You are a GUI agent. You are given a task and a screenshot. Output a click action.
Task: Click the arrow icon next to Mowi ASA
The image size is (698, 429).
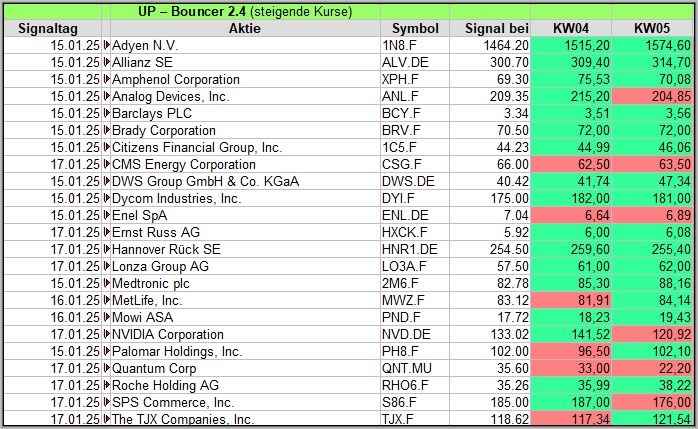(x=107, y=318)
